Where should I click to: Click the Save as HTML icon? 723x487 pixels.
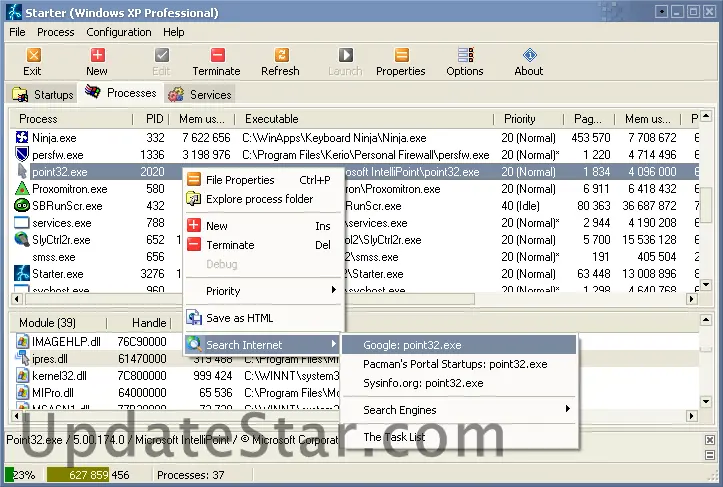click(x=194, y=318)
